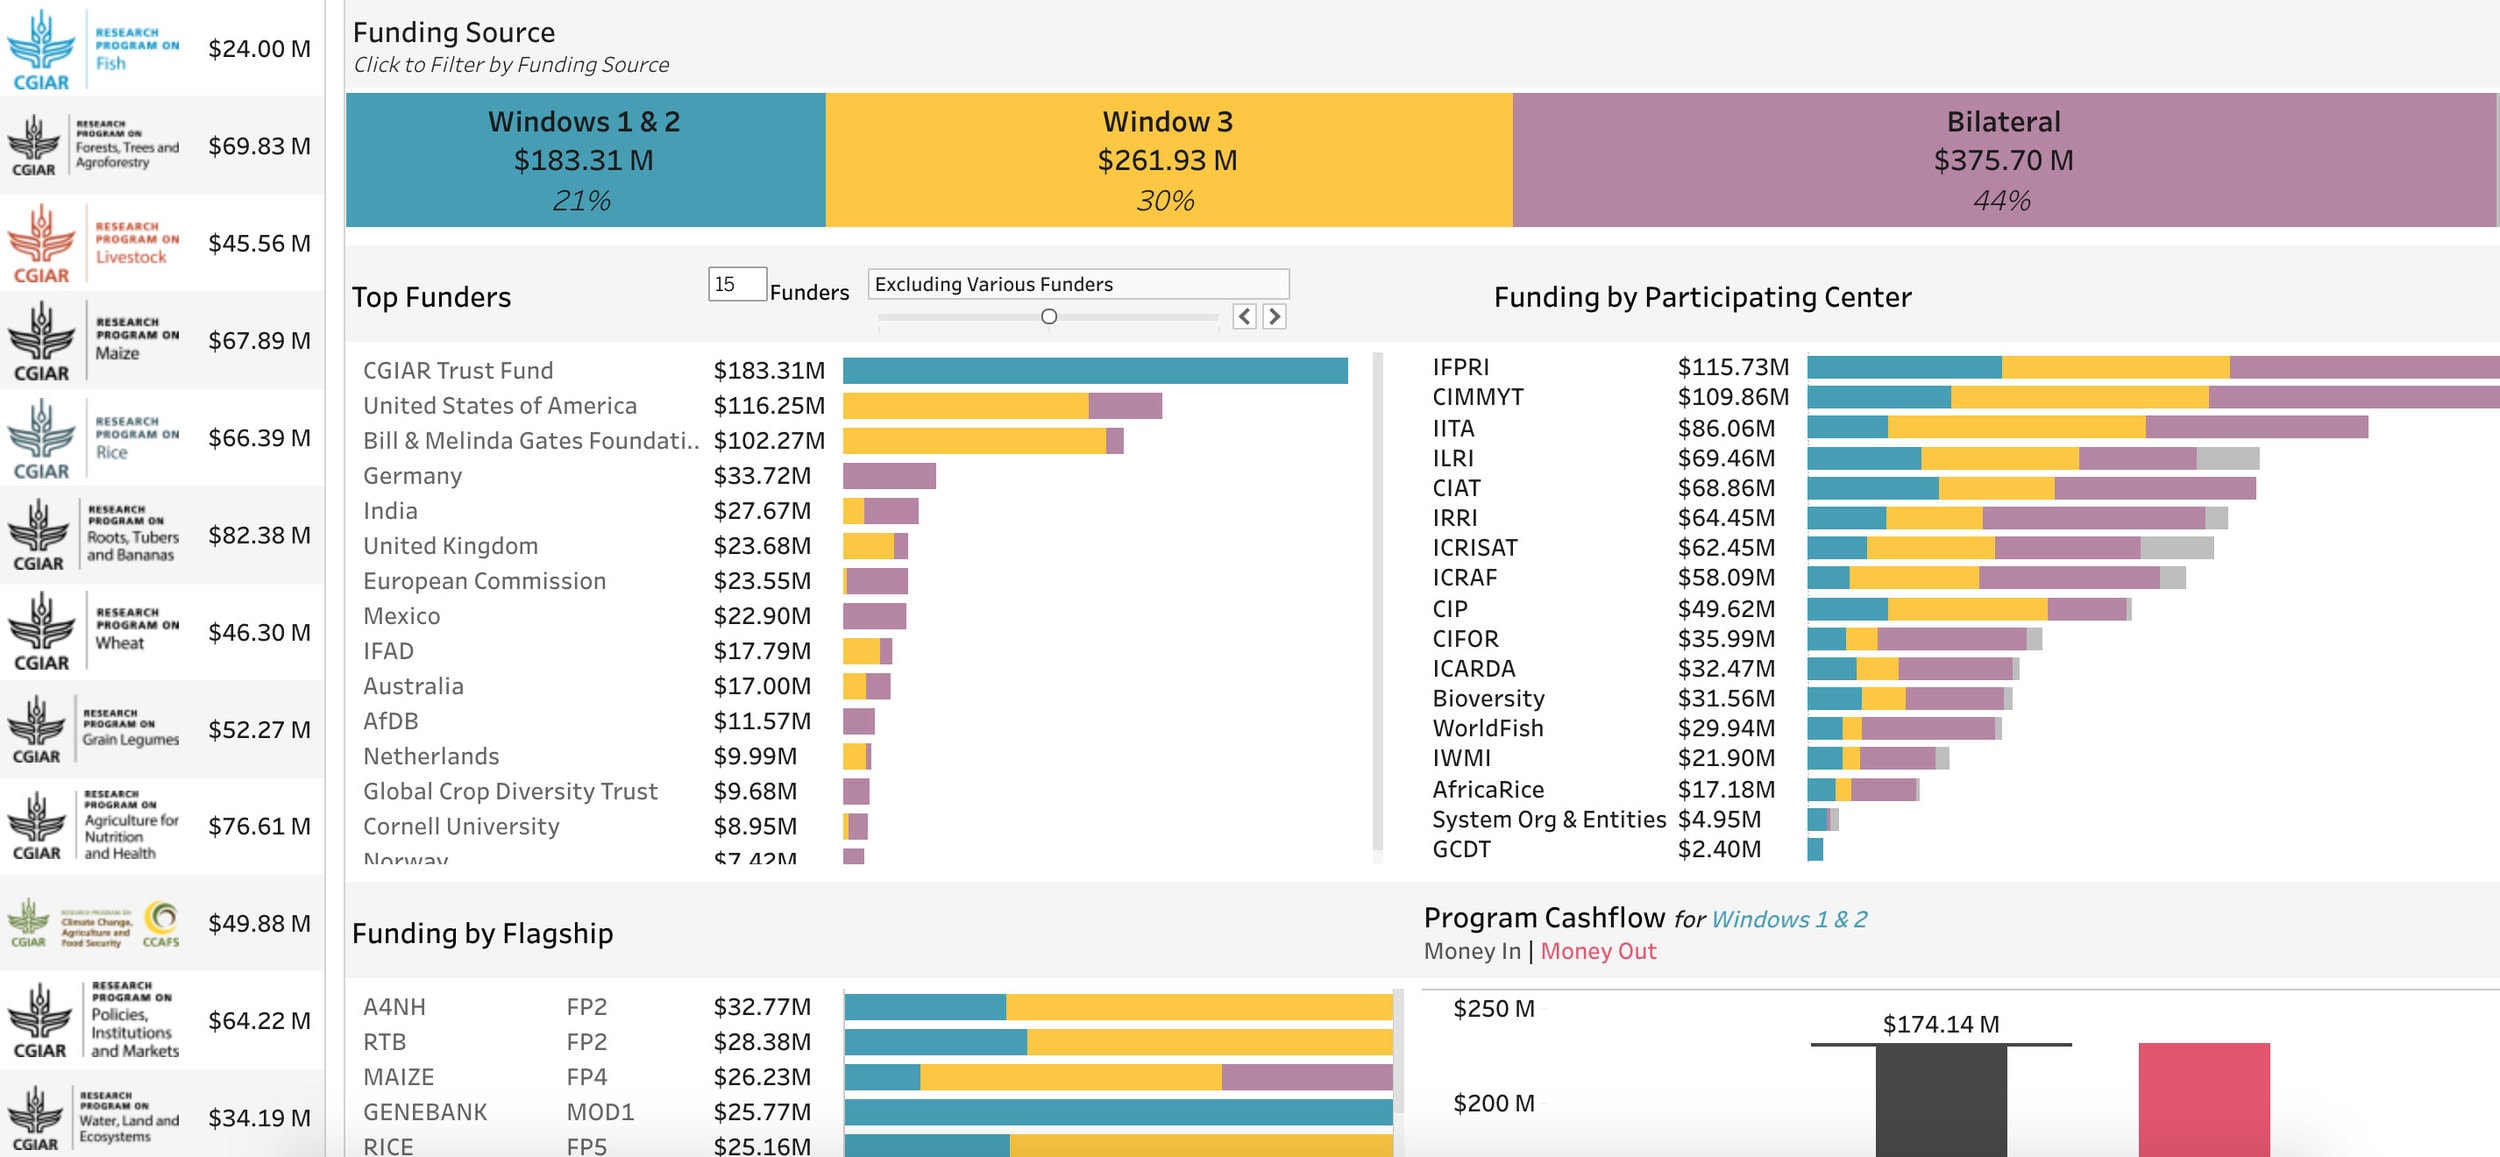
Task: Click the CCAFS climate change program logo
Action: (x=93, y=923)
